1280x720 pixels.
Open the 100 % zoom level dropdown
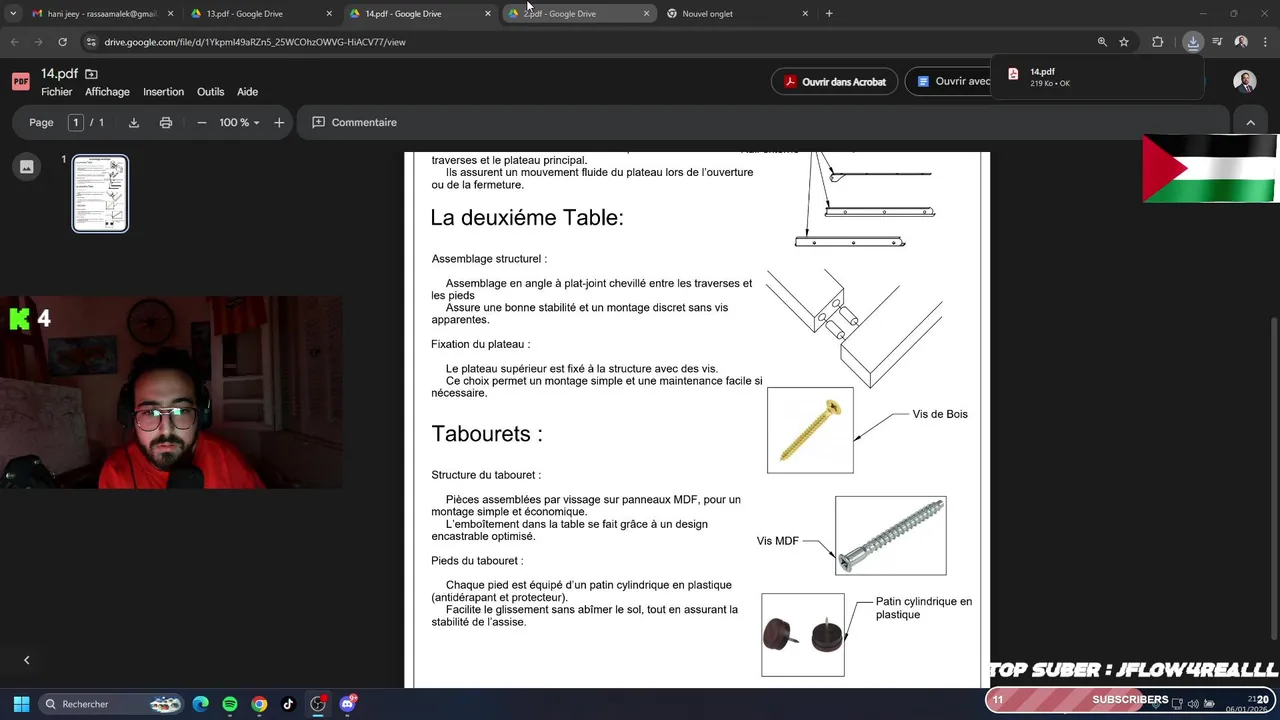point(239,122)
